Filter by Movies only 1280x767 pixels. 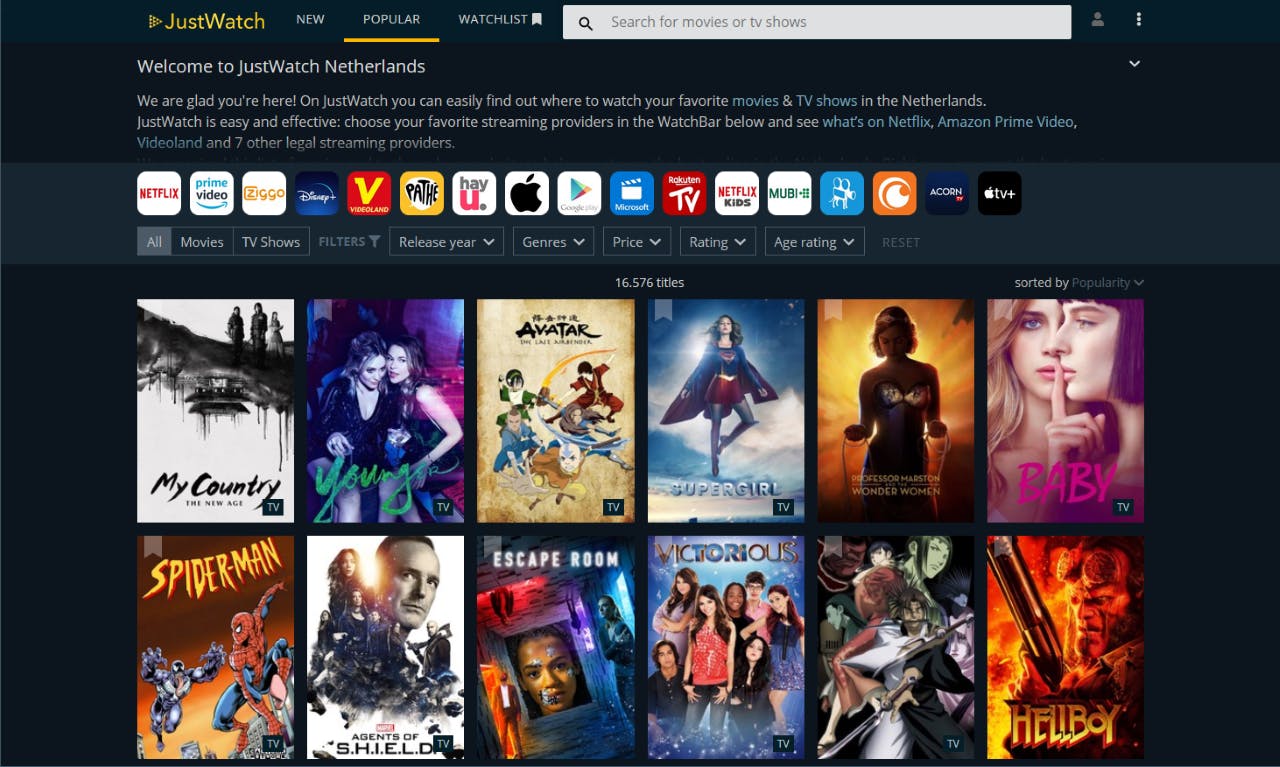[x=202, y=242]
